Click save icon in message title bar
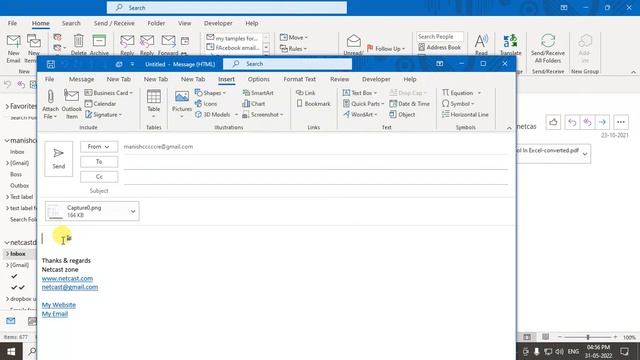Viewport: 640px width, 360px height. pyautogui.click(x=51, y=64)
